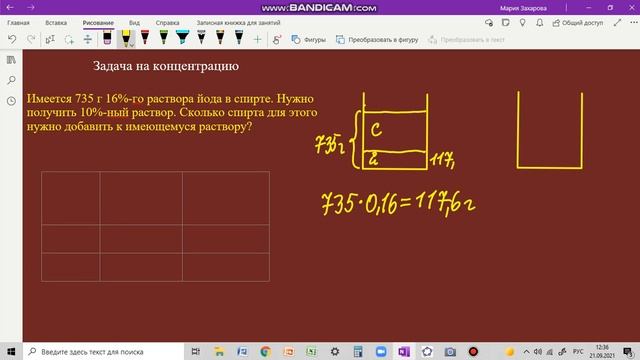640x360 pixels.
Task: Choose the Insert or Remove Space tool
Action: coord(88,40)
